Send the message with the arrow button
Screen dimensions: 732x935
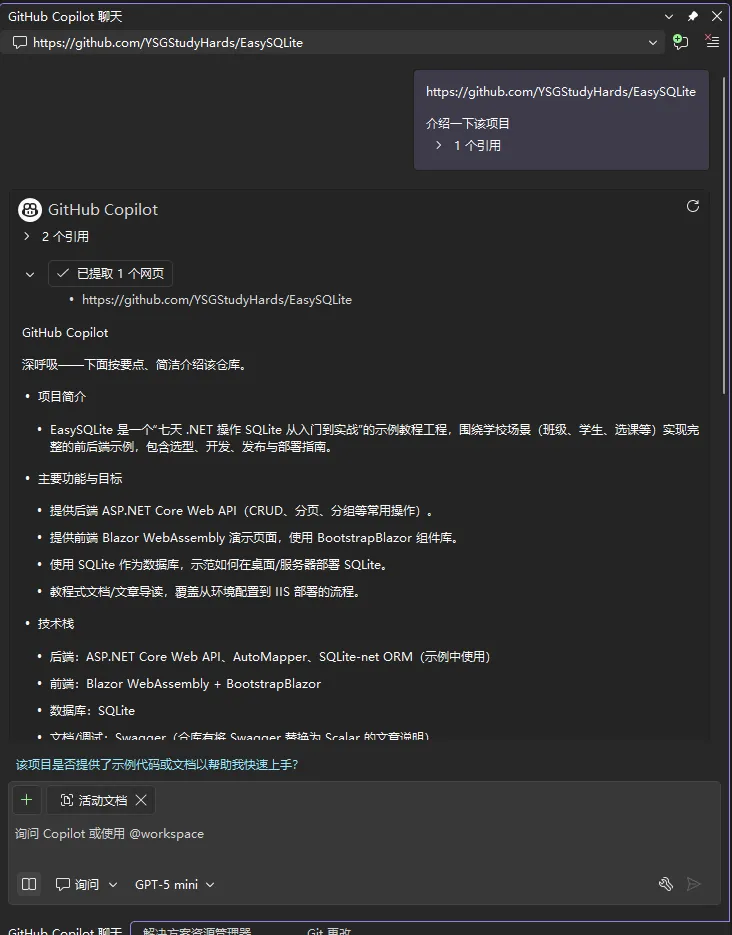[693, 884]
